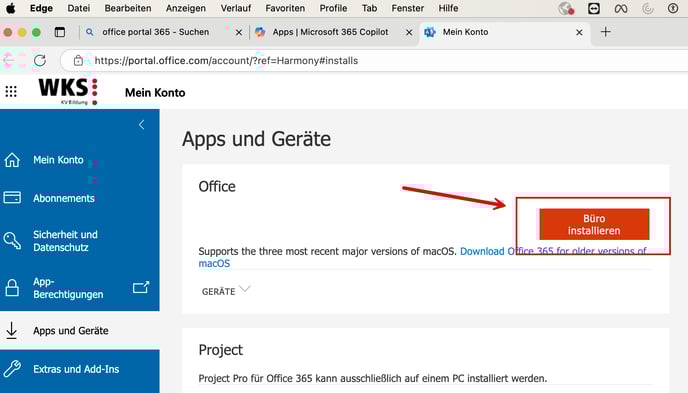Image resolution: width=688 pixels, height=393 pixels.
Task: Open the Datei menu
Action: click(79, 8)
